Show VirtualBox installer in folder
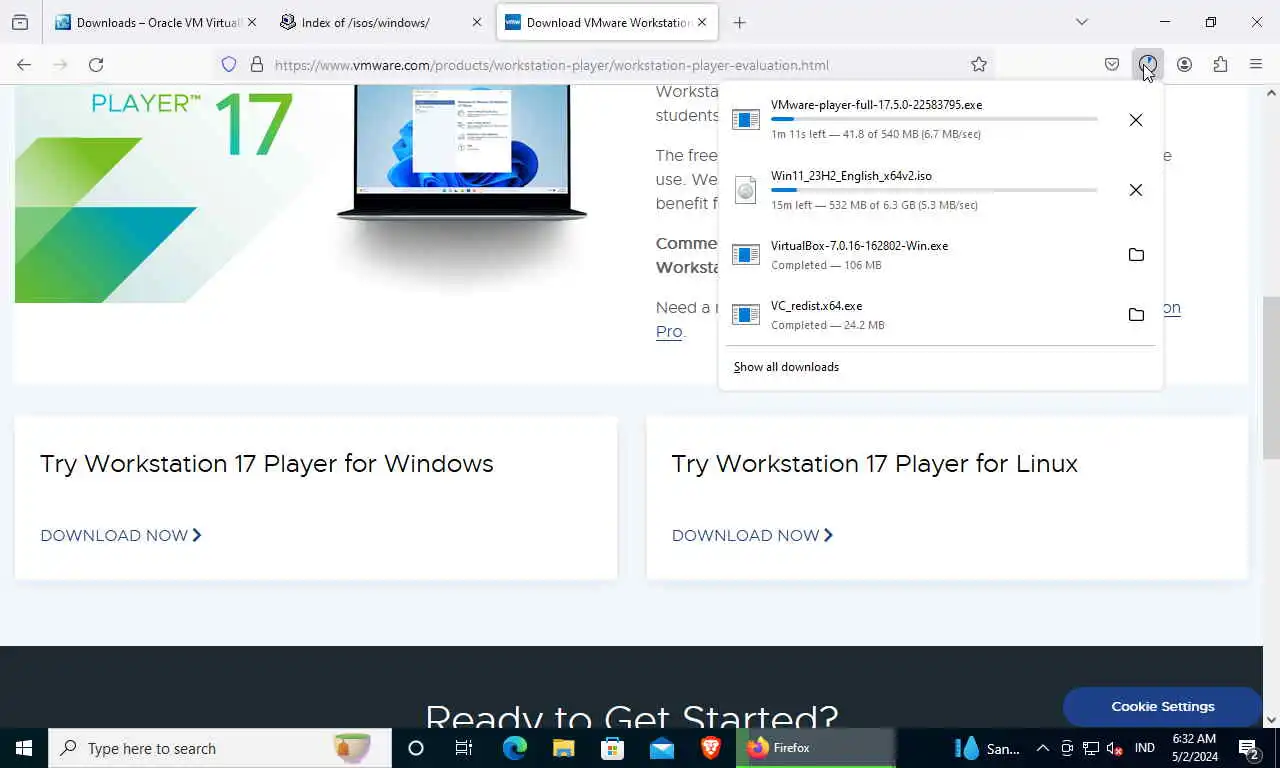 point(1136,255)
